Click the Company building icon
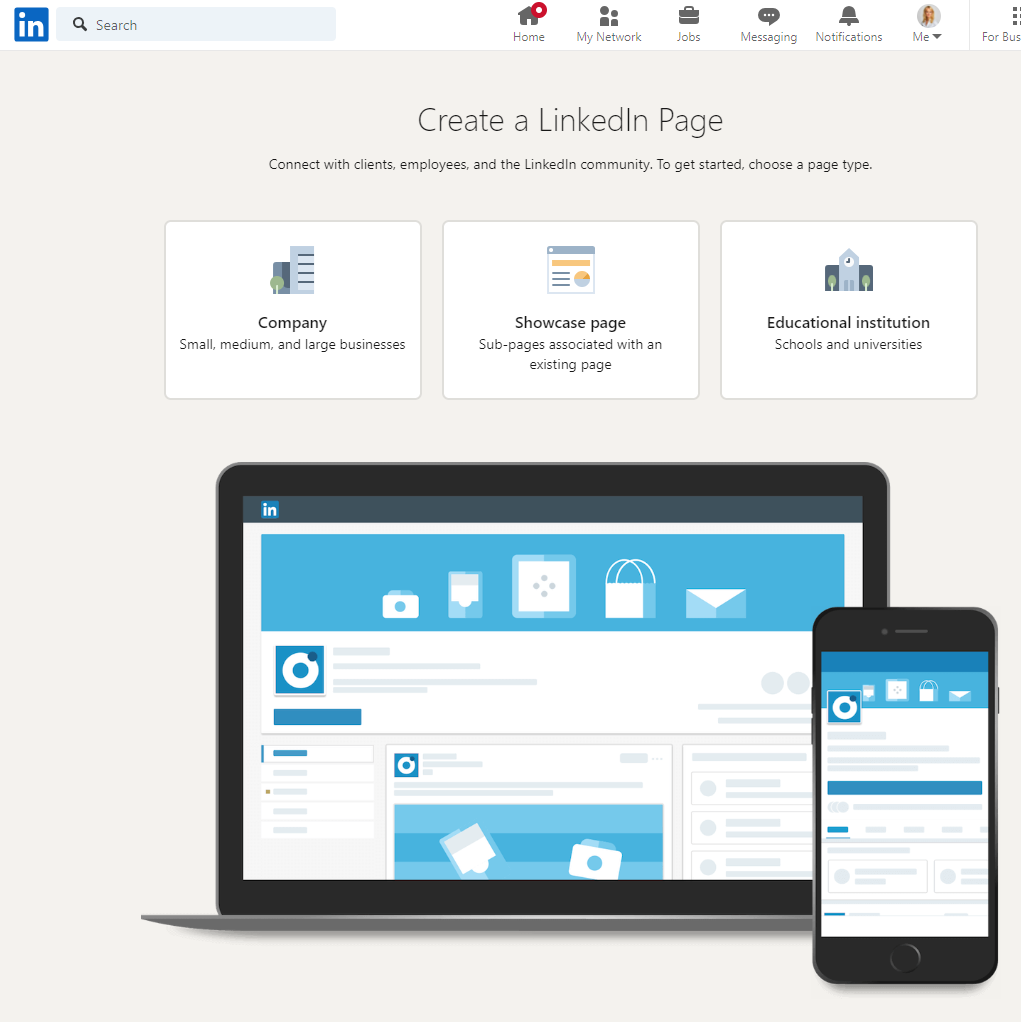This screenshot has height=1022, width=1021. 293,270
